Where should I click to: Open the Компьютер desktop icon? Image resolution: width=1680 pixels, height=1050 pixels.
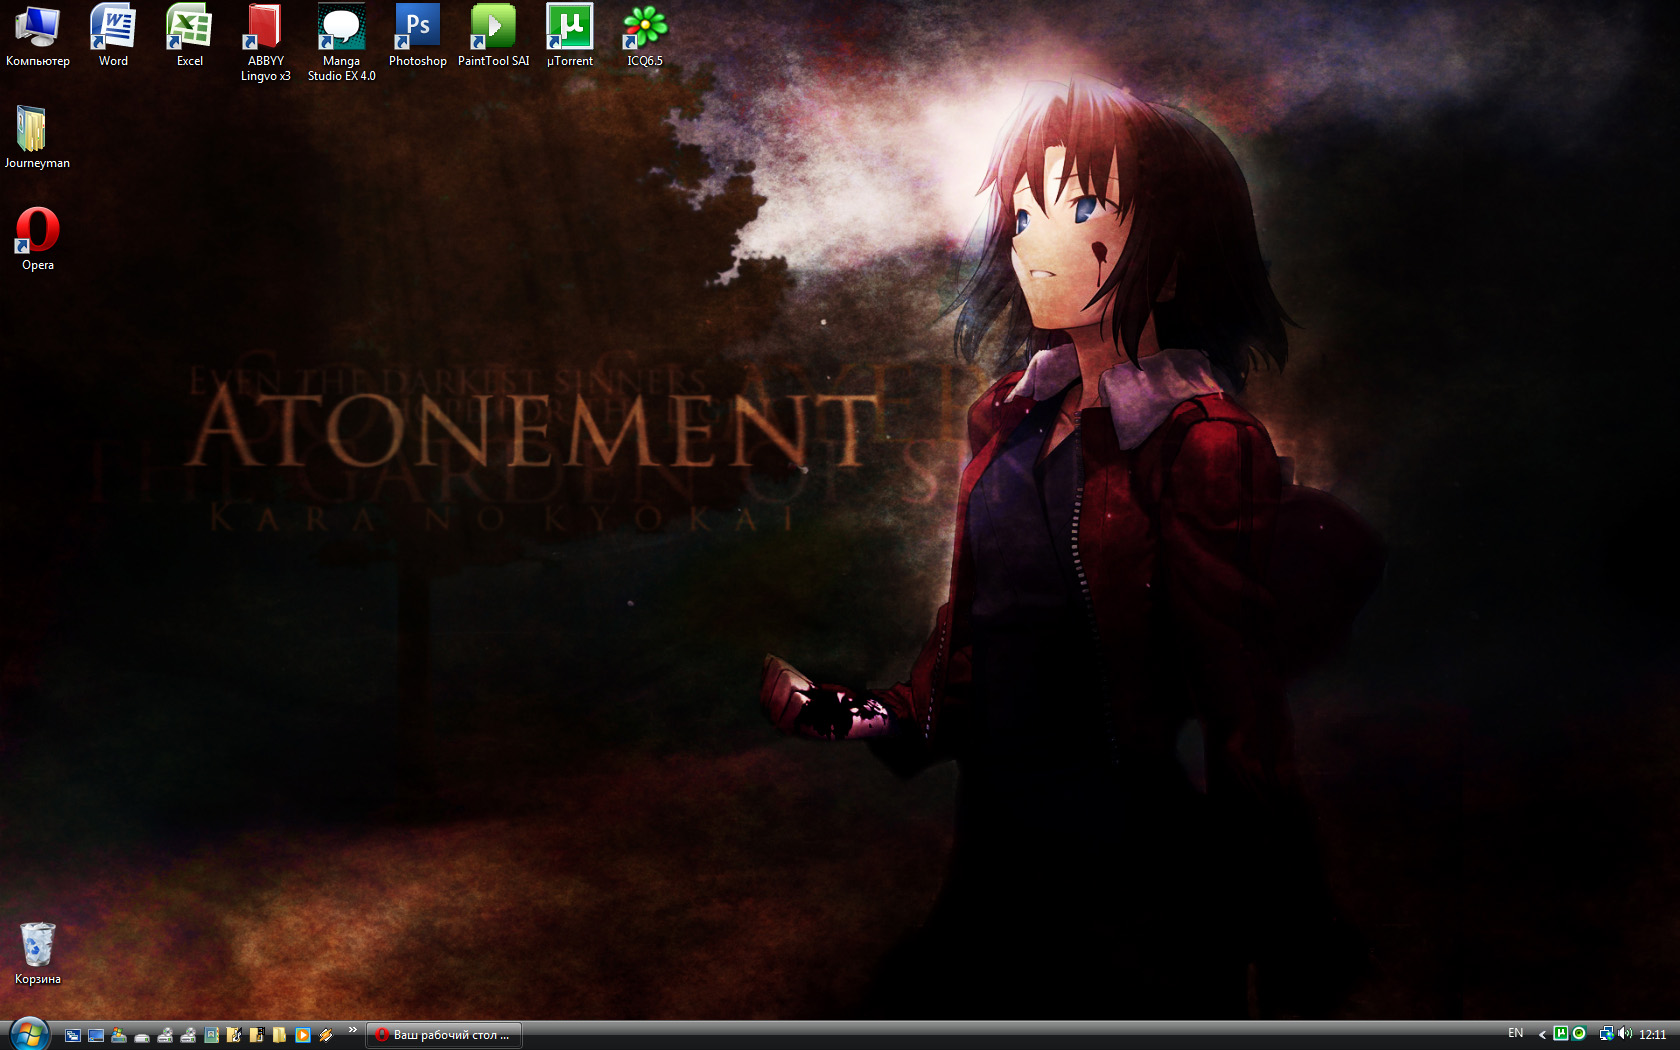pyautogui.click(x=37, y=37)
